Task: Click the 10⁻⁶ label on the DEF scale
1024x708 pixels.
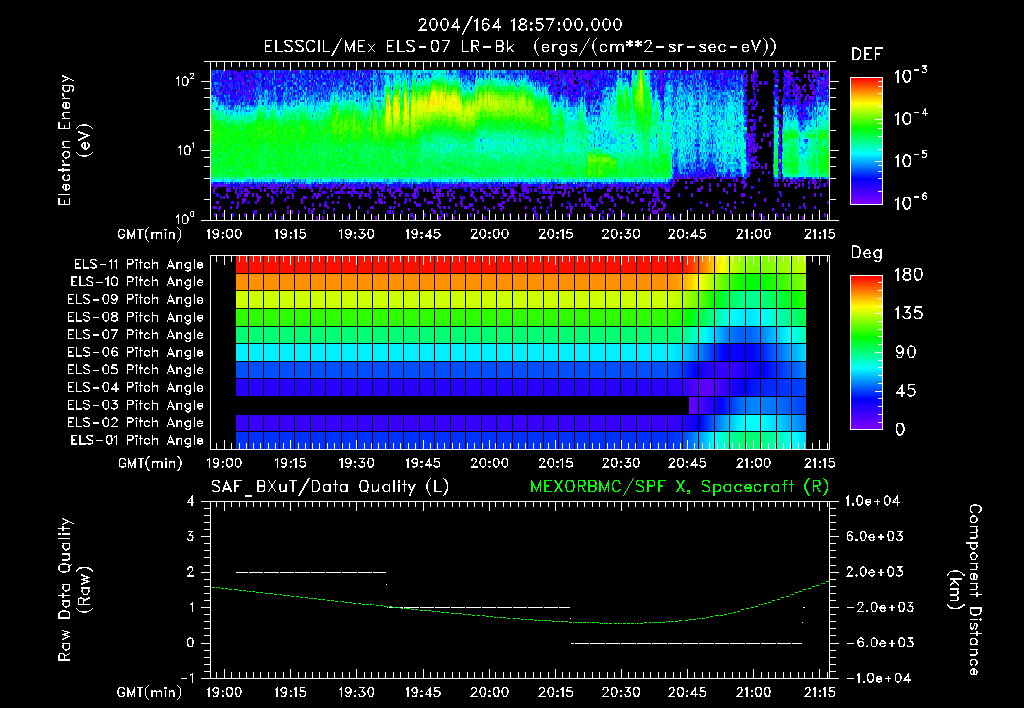Action: tap(910, 202)
